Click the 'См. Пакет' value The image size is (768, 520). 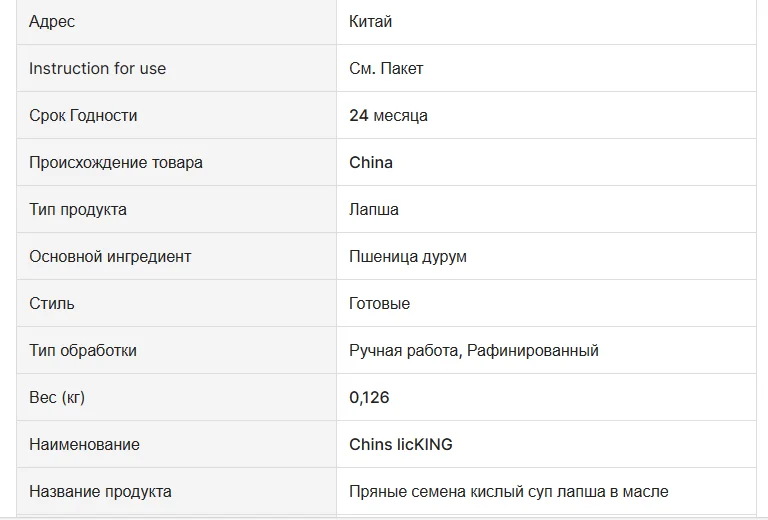386,68
